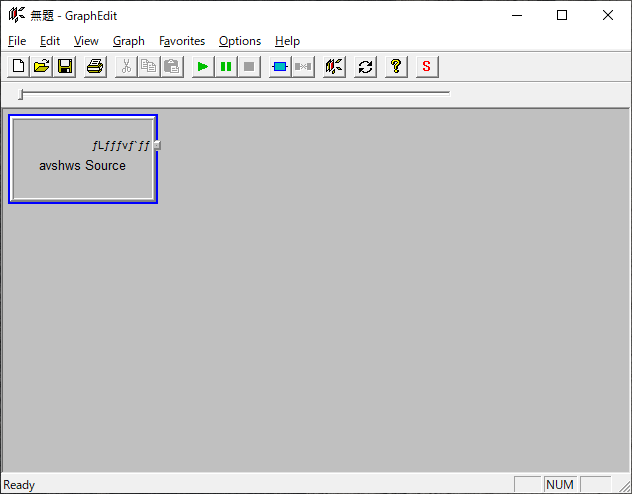Copy selection with copy icon
The width and height of the screenshot is (632, 494).
149,66
